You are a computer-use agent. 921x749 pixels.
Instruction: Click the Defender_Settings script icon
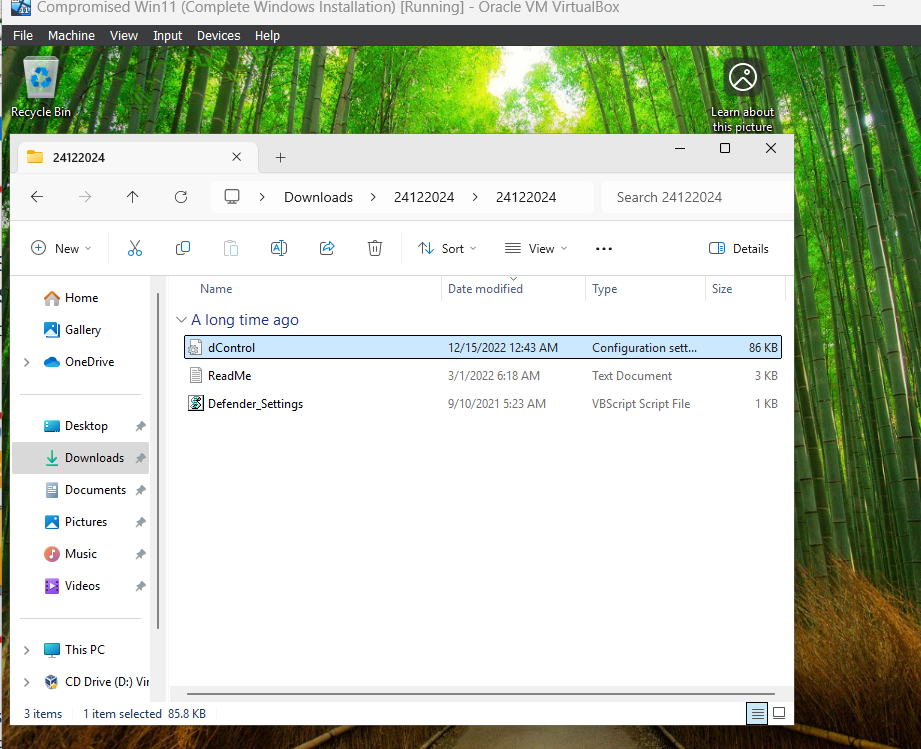tap(196, 404)
